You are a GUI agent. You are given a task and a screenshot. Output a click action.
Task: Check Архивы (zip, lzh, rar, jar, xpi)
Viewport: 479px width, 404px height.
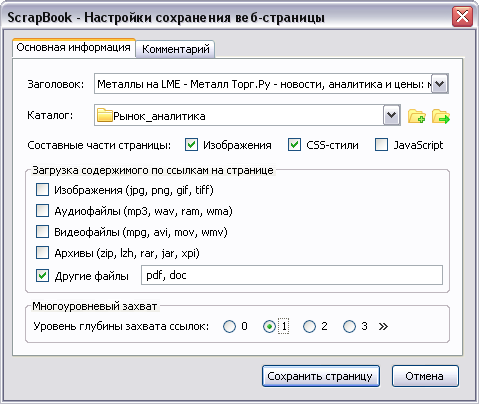tap(42, 253)
